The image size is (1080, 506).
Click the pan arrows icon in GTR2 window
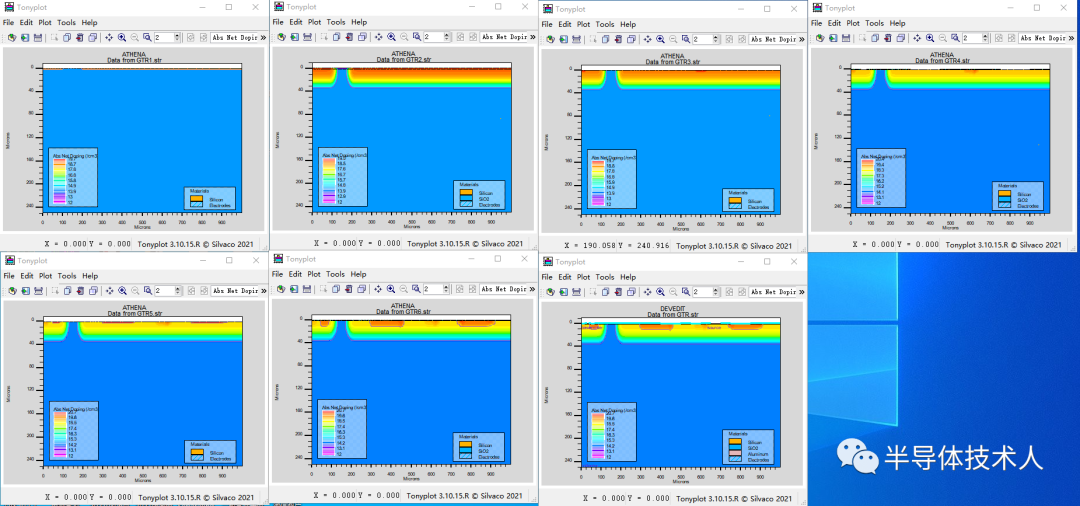point(378,36)
